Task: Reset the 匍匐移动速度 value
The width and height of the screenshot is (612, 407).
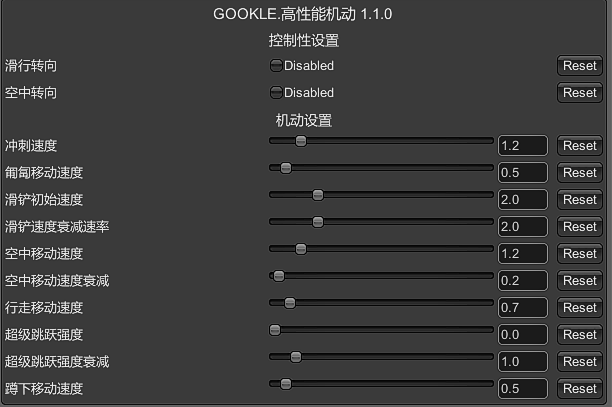Action: click(x=579, y=173)
